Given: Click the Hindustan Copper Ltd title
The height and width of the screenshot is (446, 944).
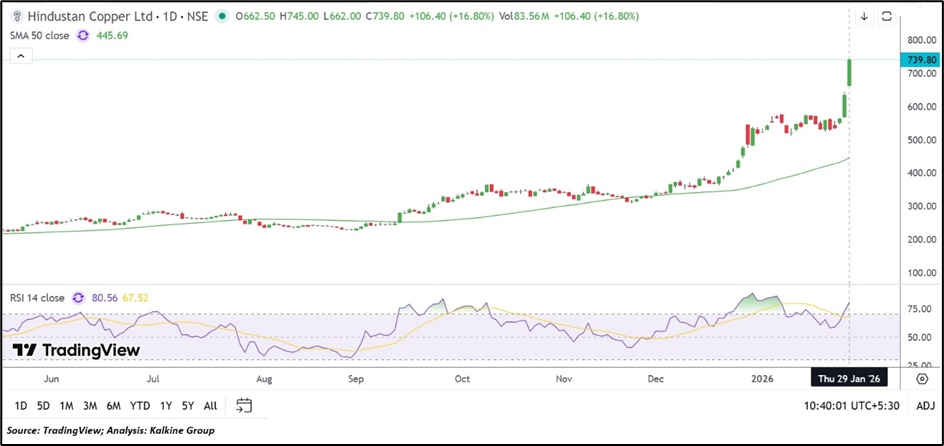Looking at the screenshot, I should click(x=70, y=16).
